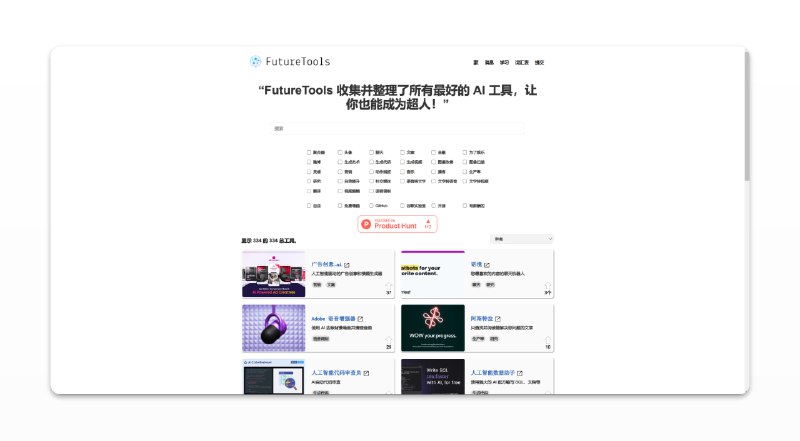The height and width of the screenshot is (441, 800).
Task: Go to the 家 nav item
Action: 476,62
